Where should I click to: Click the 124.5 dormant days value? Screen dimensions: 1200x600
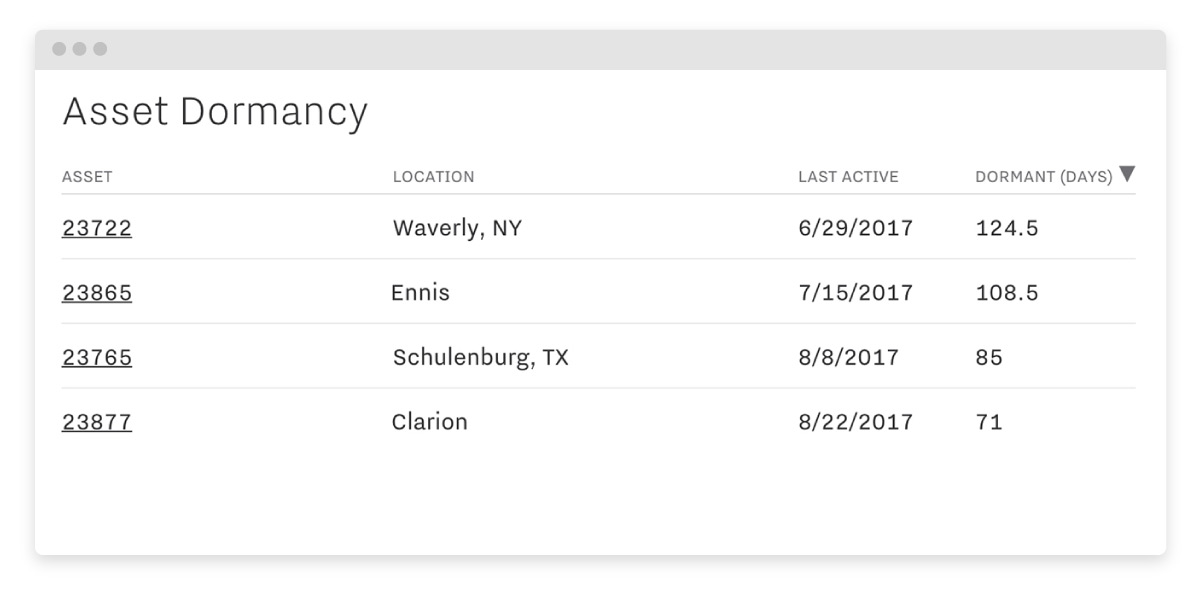coord(1007,228)
